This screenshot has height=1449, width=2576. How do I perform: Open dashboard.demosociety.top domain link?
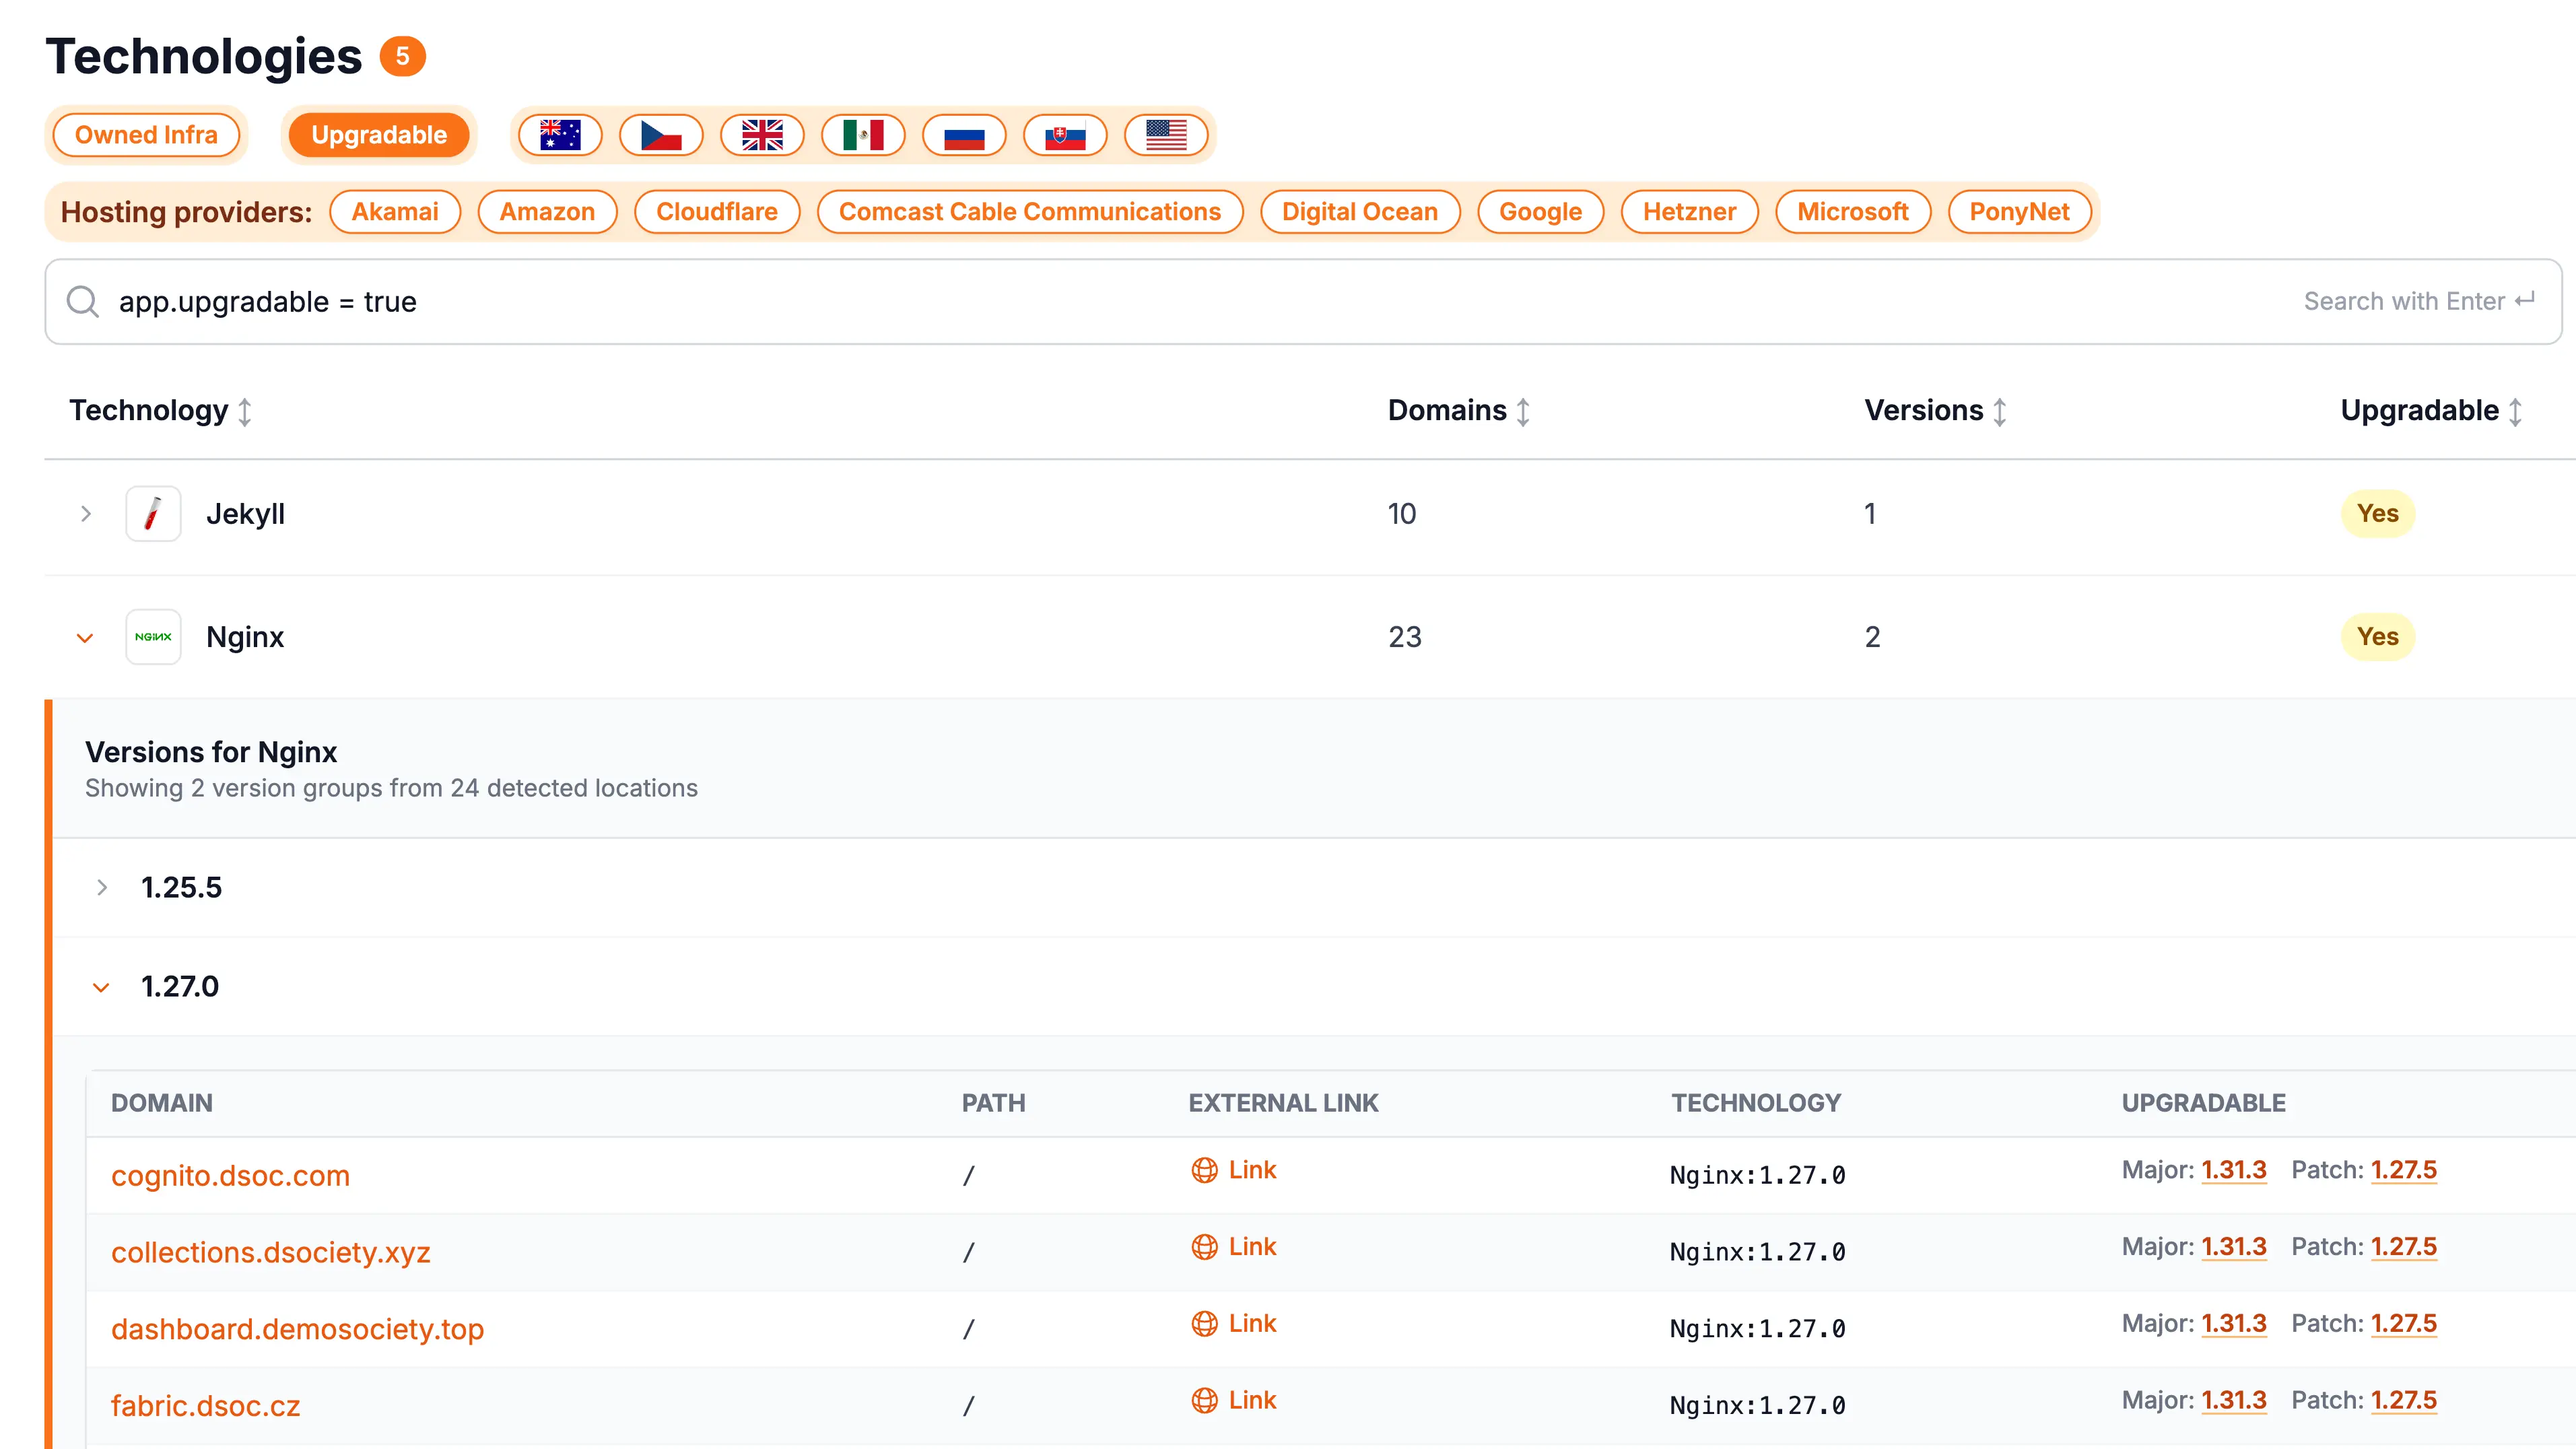point(297,1329)
